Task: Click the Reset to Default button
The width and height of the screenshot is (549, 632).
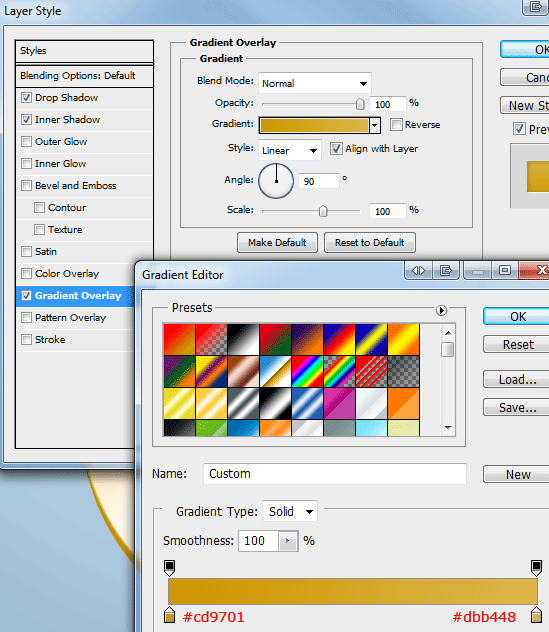Action: [x=370, y=243]
